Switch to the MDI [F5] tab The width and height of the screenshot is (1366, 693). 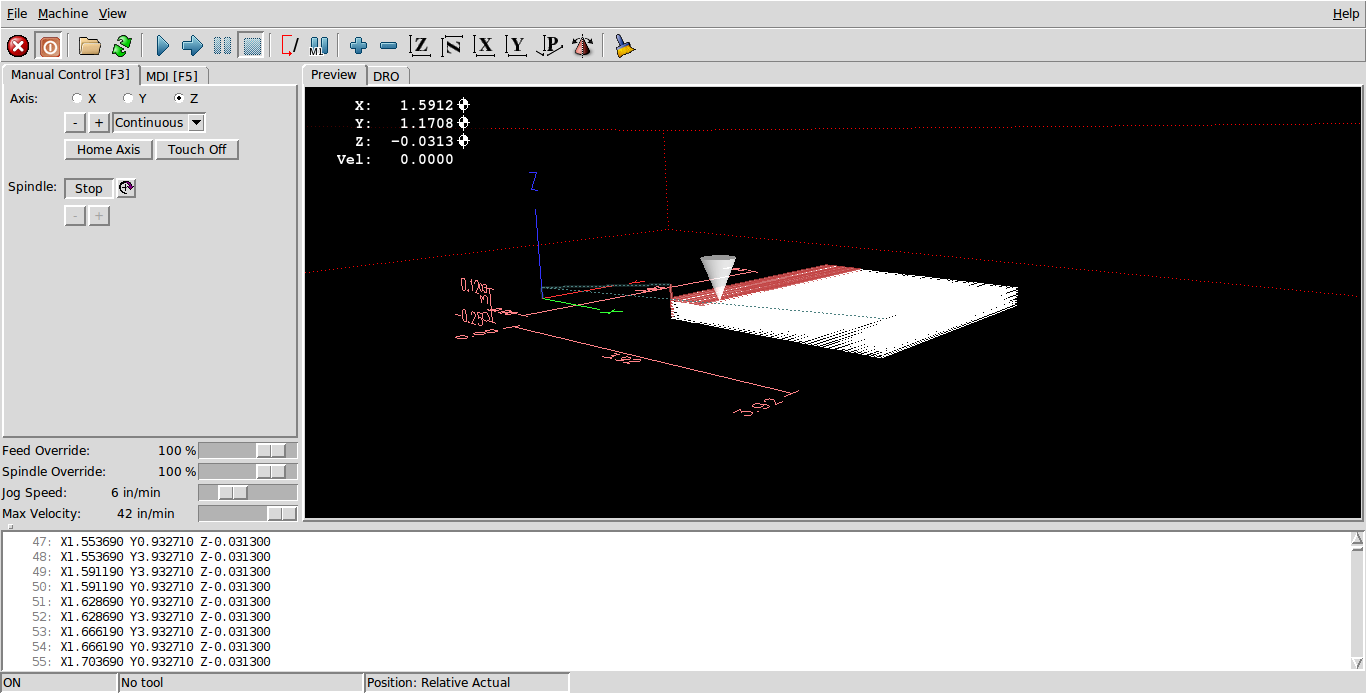(x=171, y=76)
